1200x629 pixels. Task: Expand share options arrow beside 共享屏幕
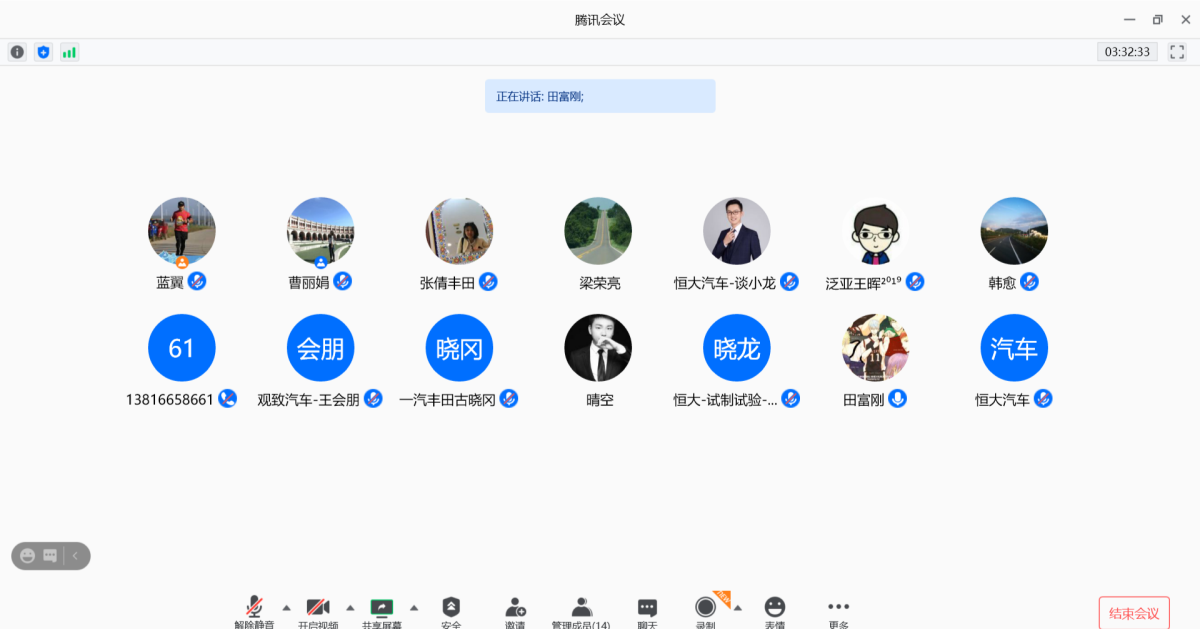tap(414, 607)
